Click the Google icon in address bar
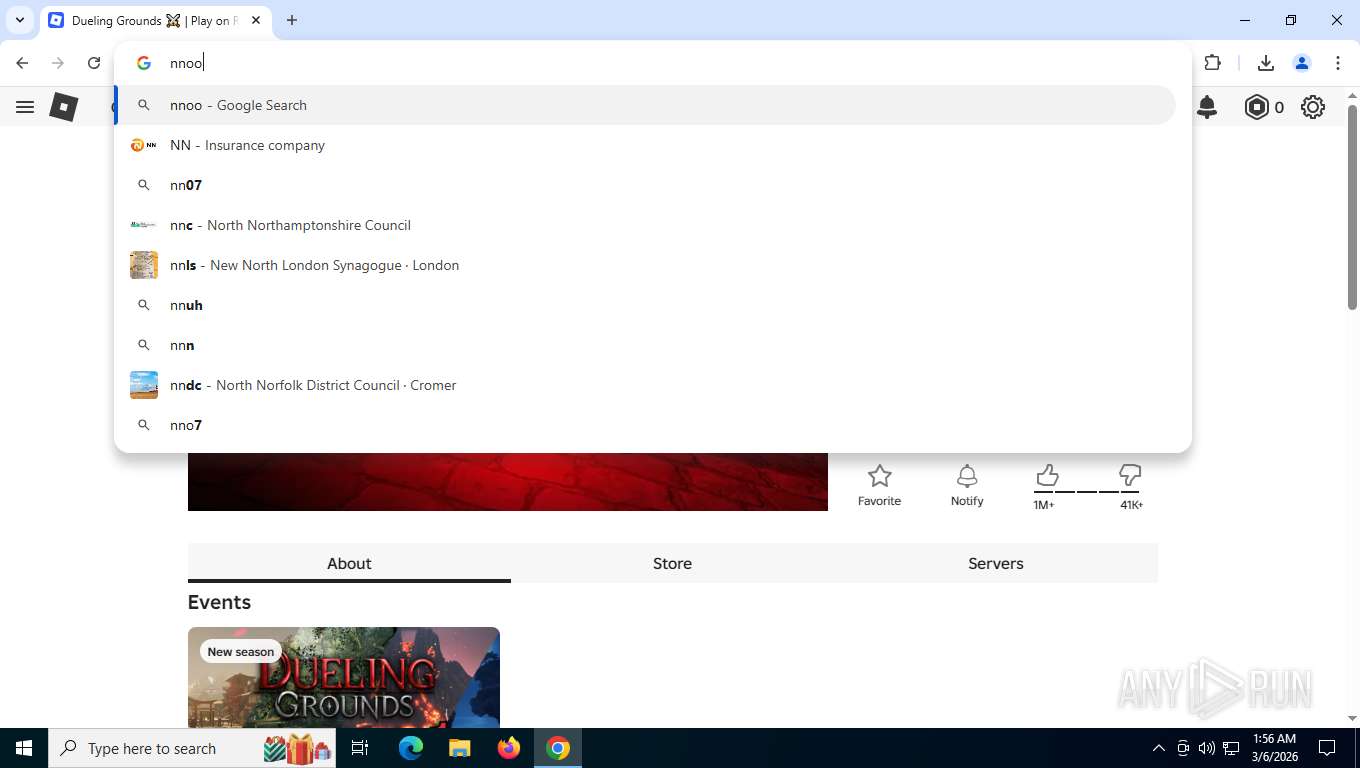1360x768 pixels. [144, 63]
